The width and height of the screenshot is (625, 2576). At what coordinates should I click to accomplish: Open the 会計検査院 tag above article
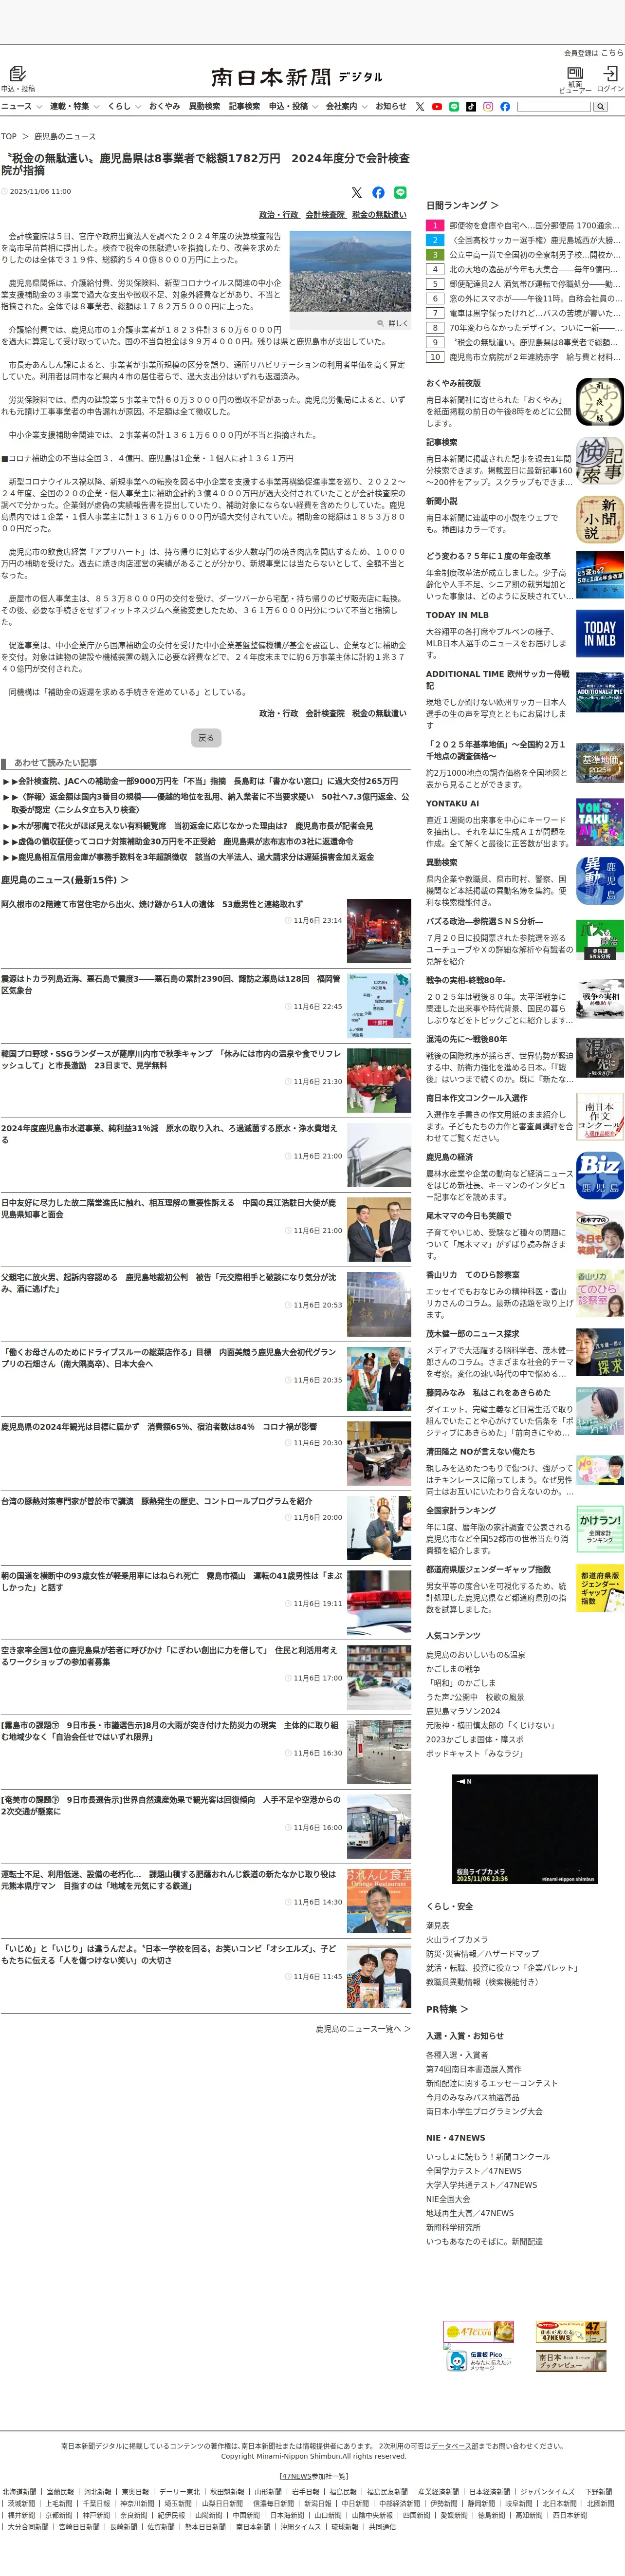pyautogui.click(x=325, y=215)
